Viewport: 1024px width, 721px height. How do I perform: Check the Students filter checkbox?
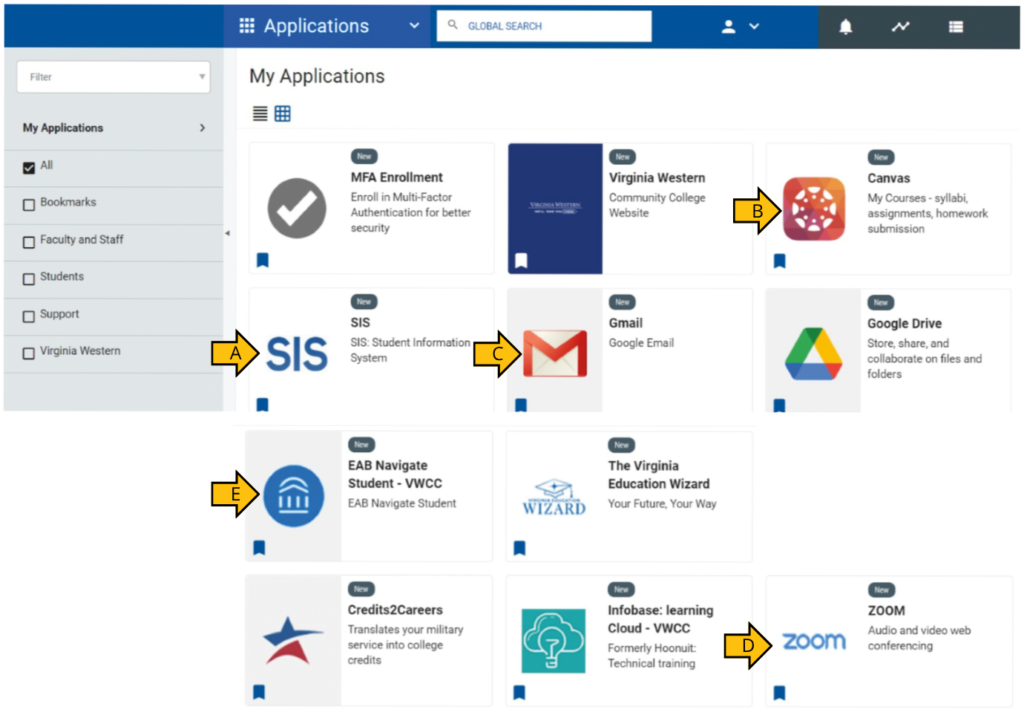(29, 279)
